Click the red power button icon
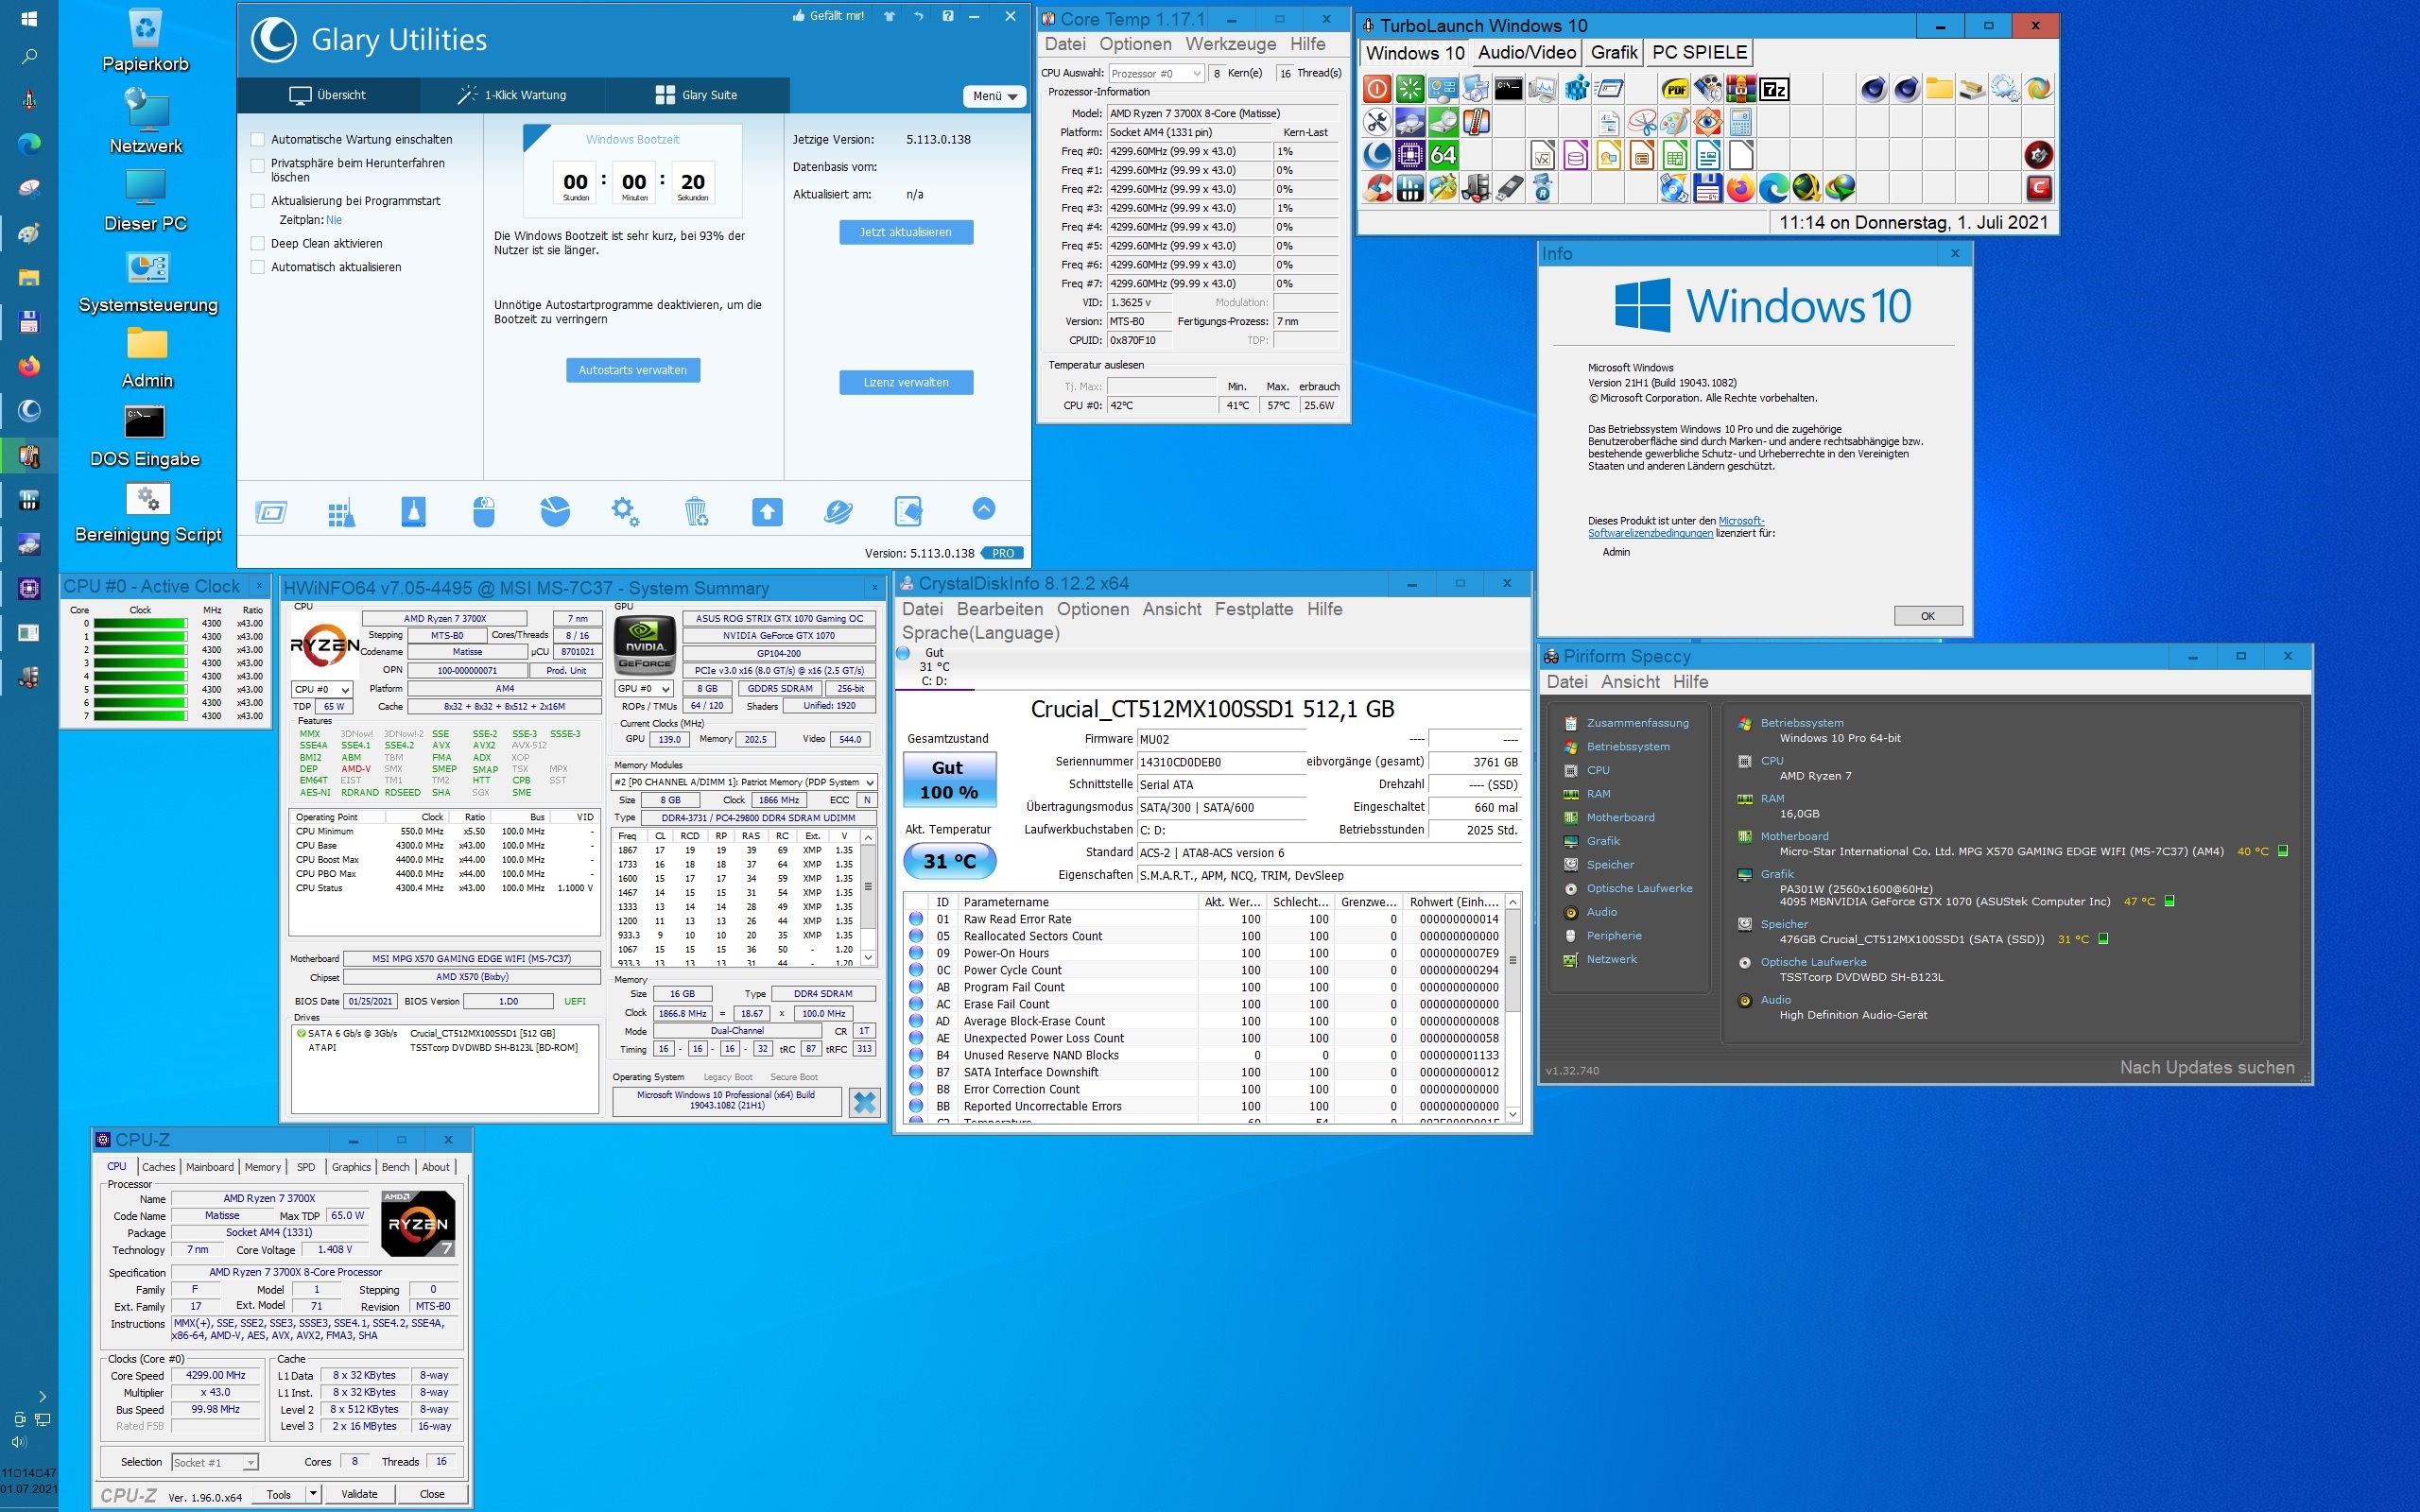The image size is (2420, 1512). [x=1377, y=90]
